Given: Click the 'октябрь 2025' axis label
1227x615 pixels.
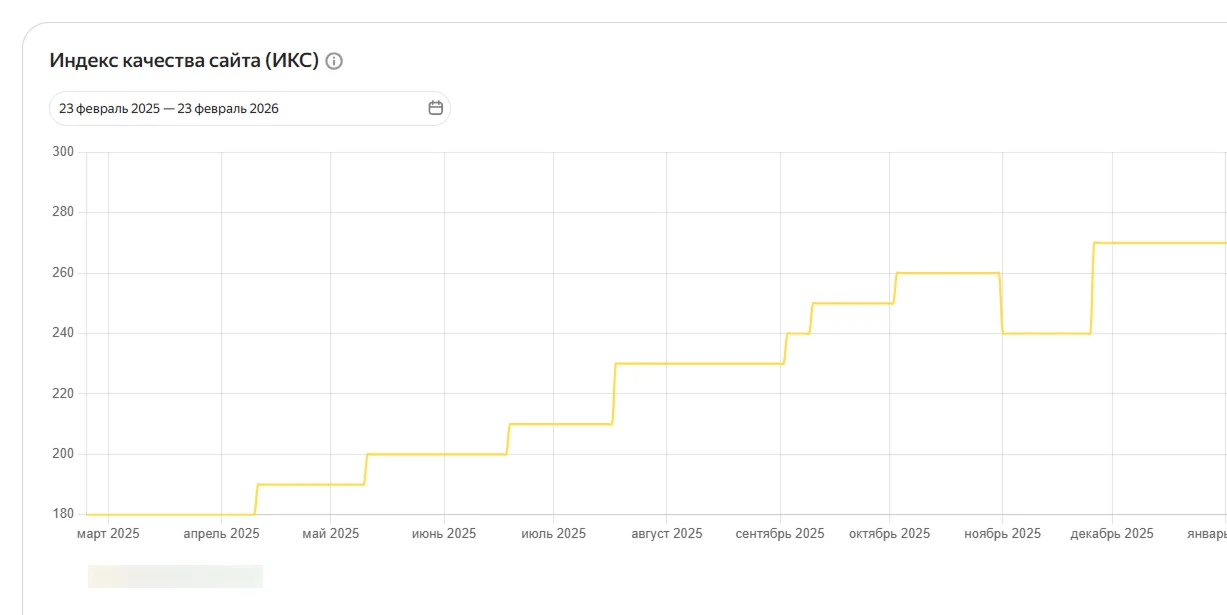Looking at the screenshot, I should (x=889, y=534).
